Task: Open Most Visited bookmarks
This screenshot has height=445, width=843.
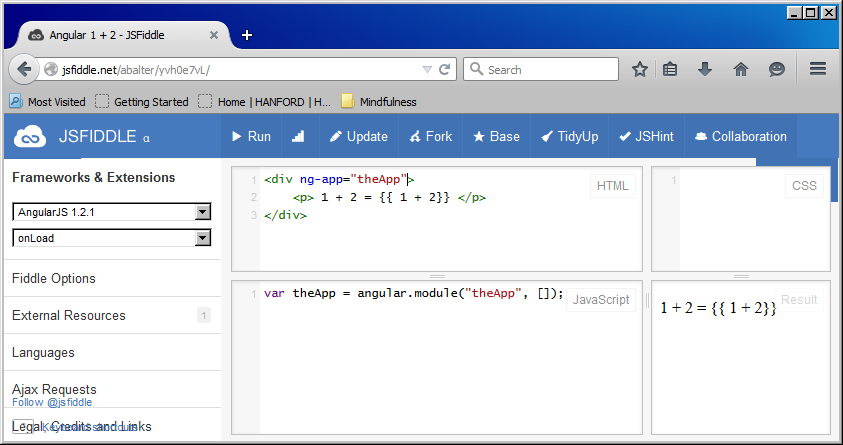Action: pyautogui.click(x=47, y=102)
